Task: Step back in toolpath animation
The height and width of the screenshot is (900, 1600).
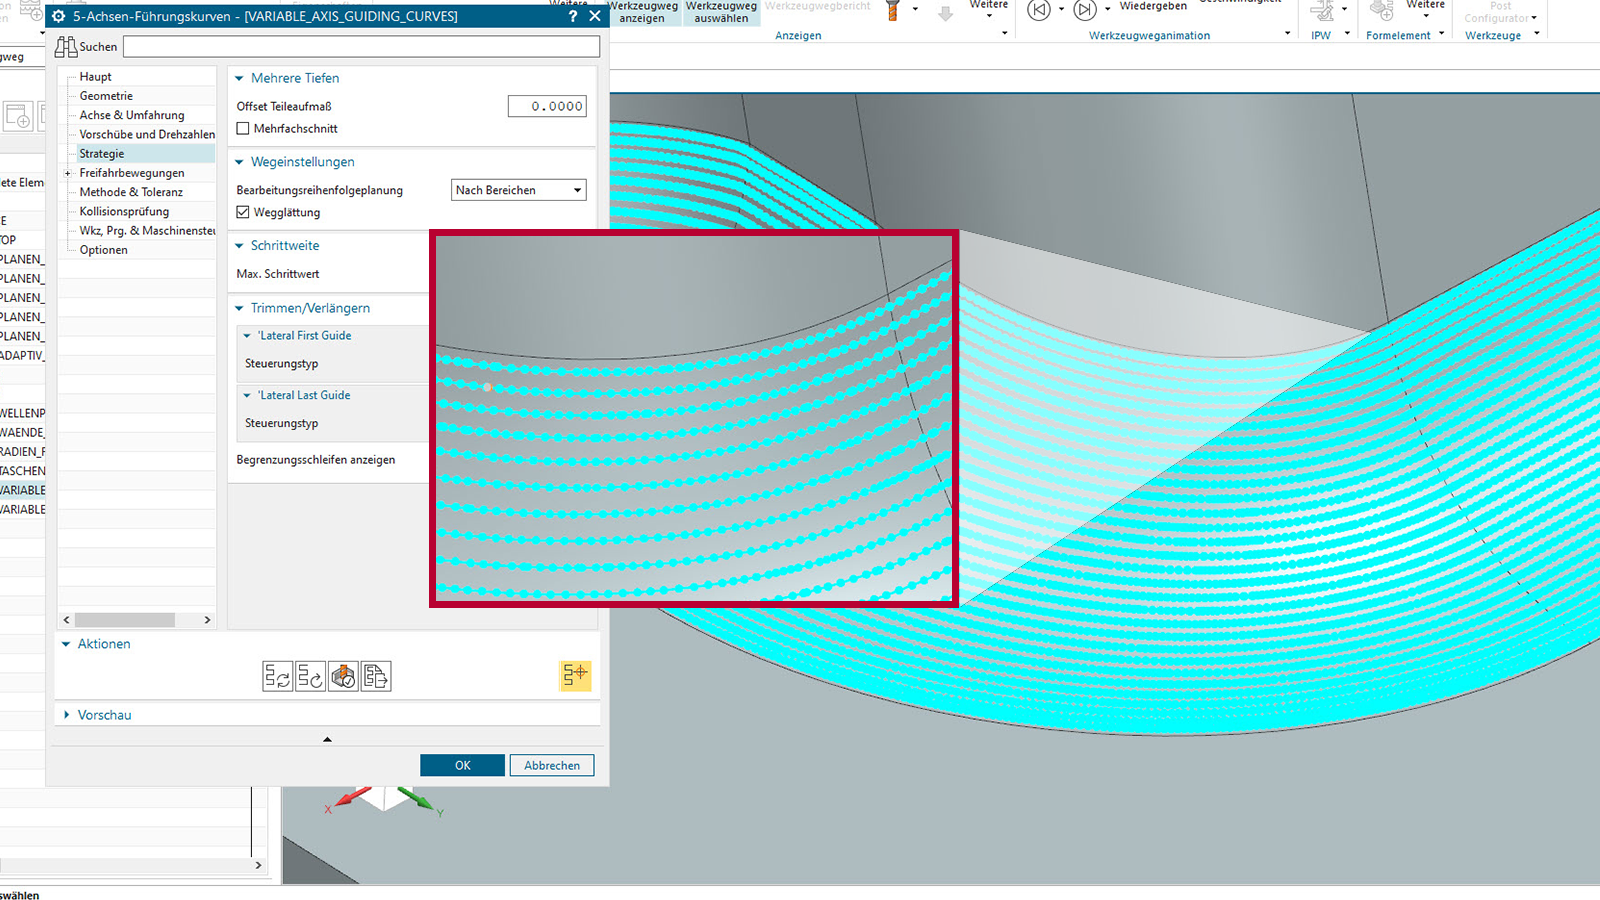Action: [x=1040, y=10]
